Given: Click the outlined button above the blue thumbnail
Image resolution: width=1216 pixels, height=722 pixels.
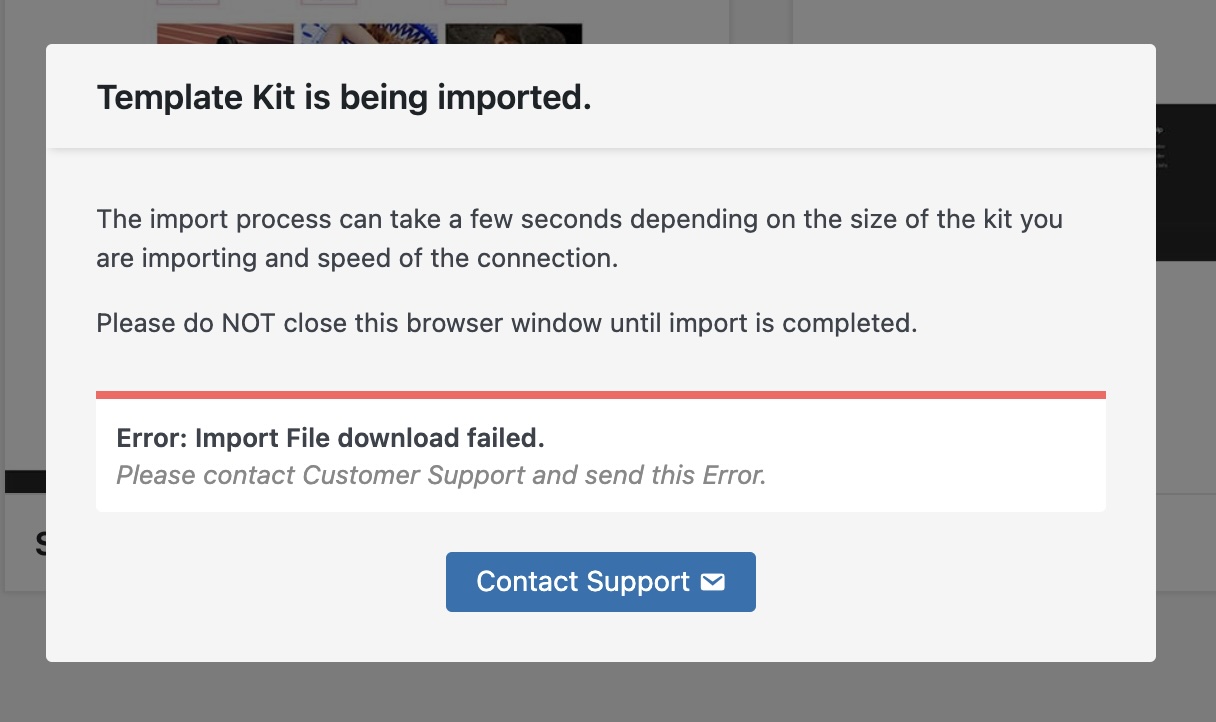Looking at the screenshot, I should [328, 2].
